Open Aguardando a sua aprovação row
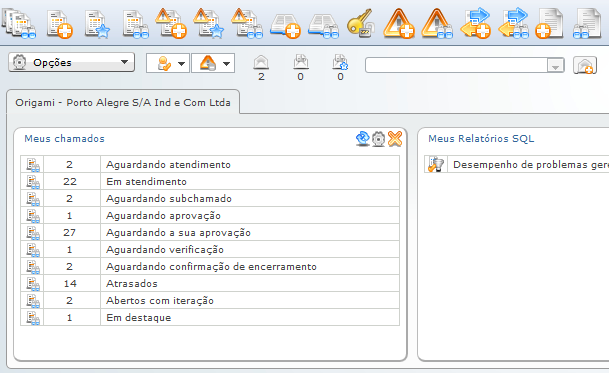Screen dimensions: 609x373 (x=210, y=232)
